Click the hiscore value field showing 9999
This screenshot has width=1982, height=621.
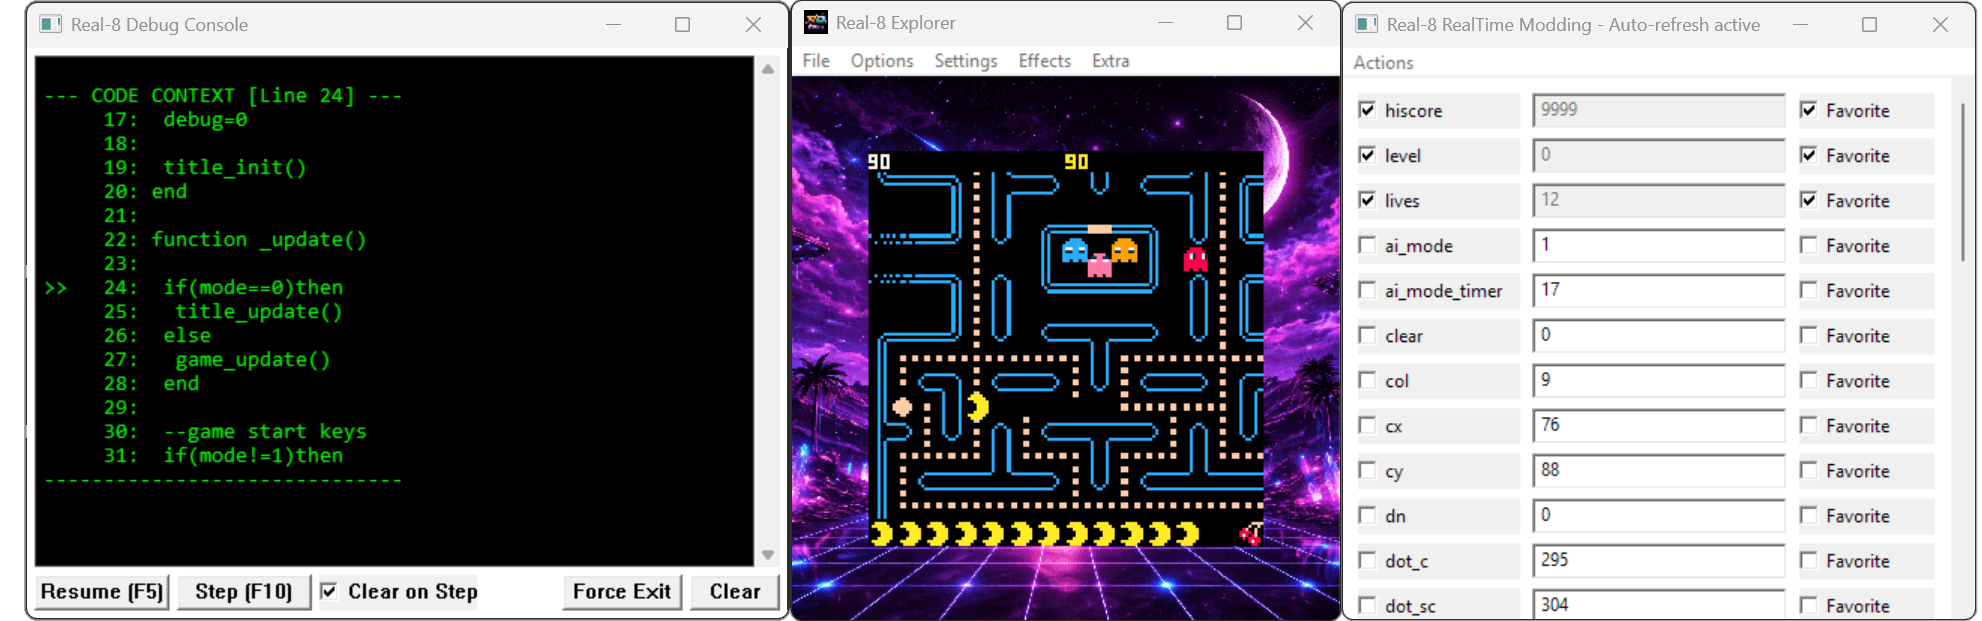pyautogui.click(x=1659, y=110)
